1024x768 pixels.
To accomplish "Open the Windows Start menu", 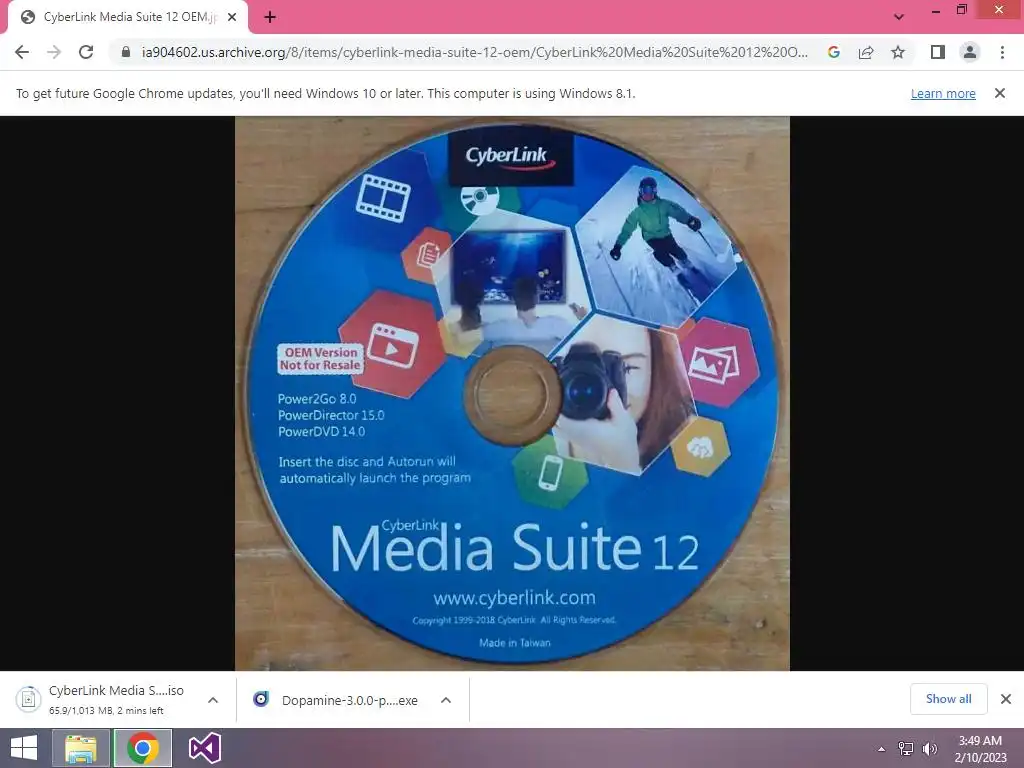I will point(24,748).
